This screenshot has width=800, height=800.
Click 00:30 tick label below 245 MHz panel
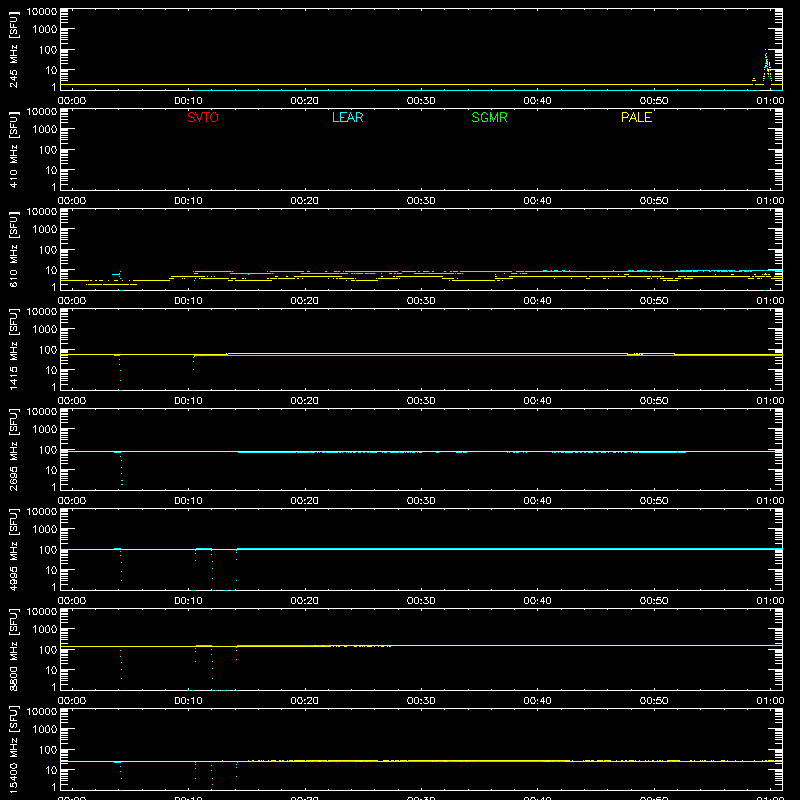pyautogui.click(x=421, y=101)
